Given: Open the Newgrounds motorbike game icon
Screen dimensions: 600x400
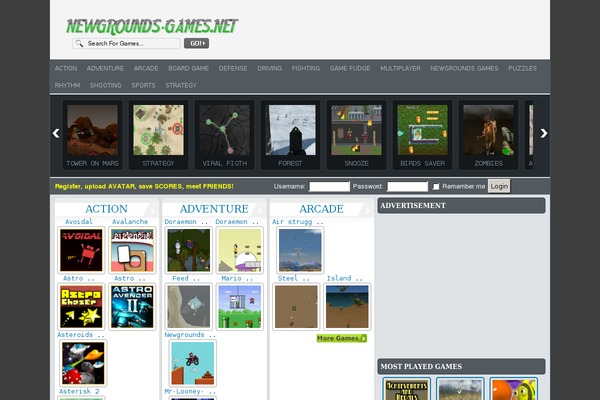Looking at the screenshot, I should click(x=192, y=363).
